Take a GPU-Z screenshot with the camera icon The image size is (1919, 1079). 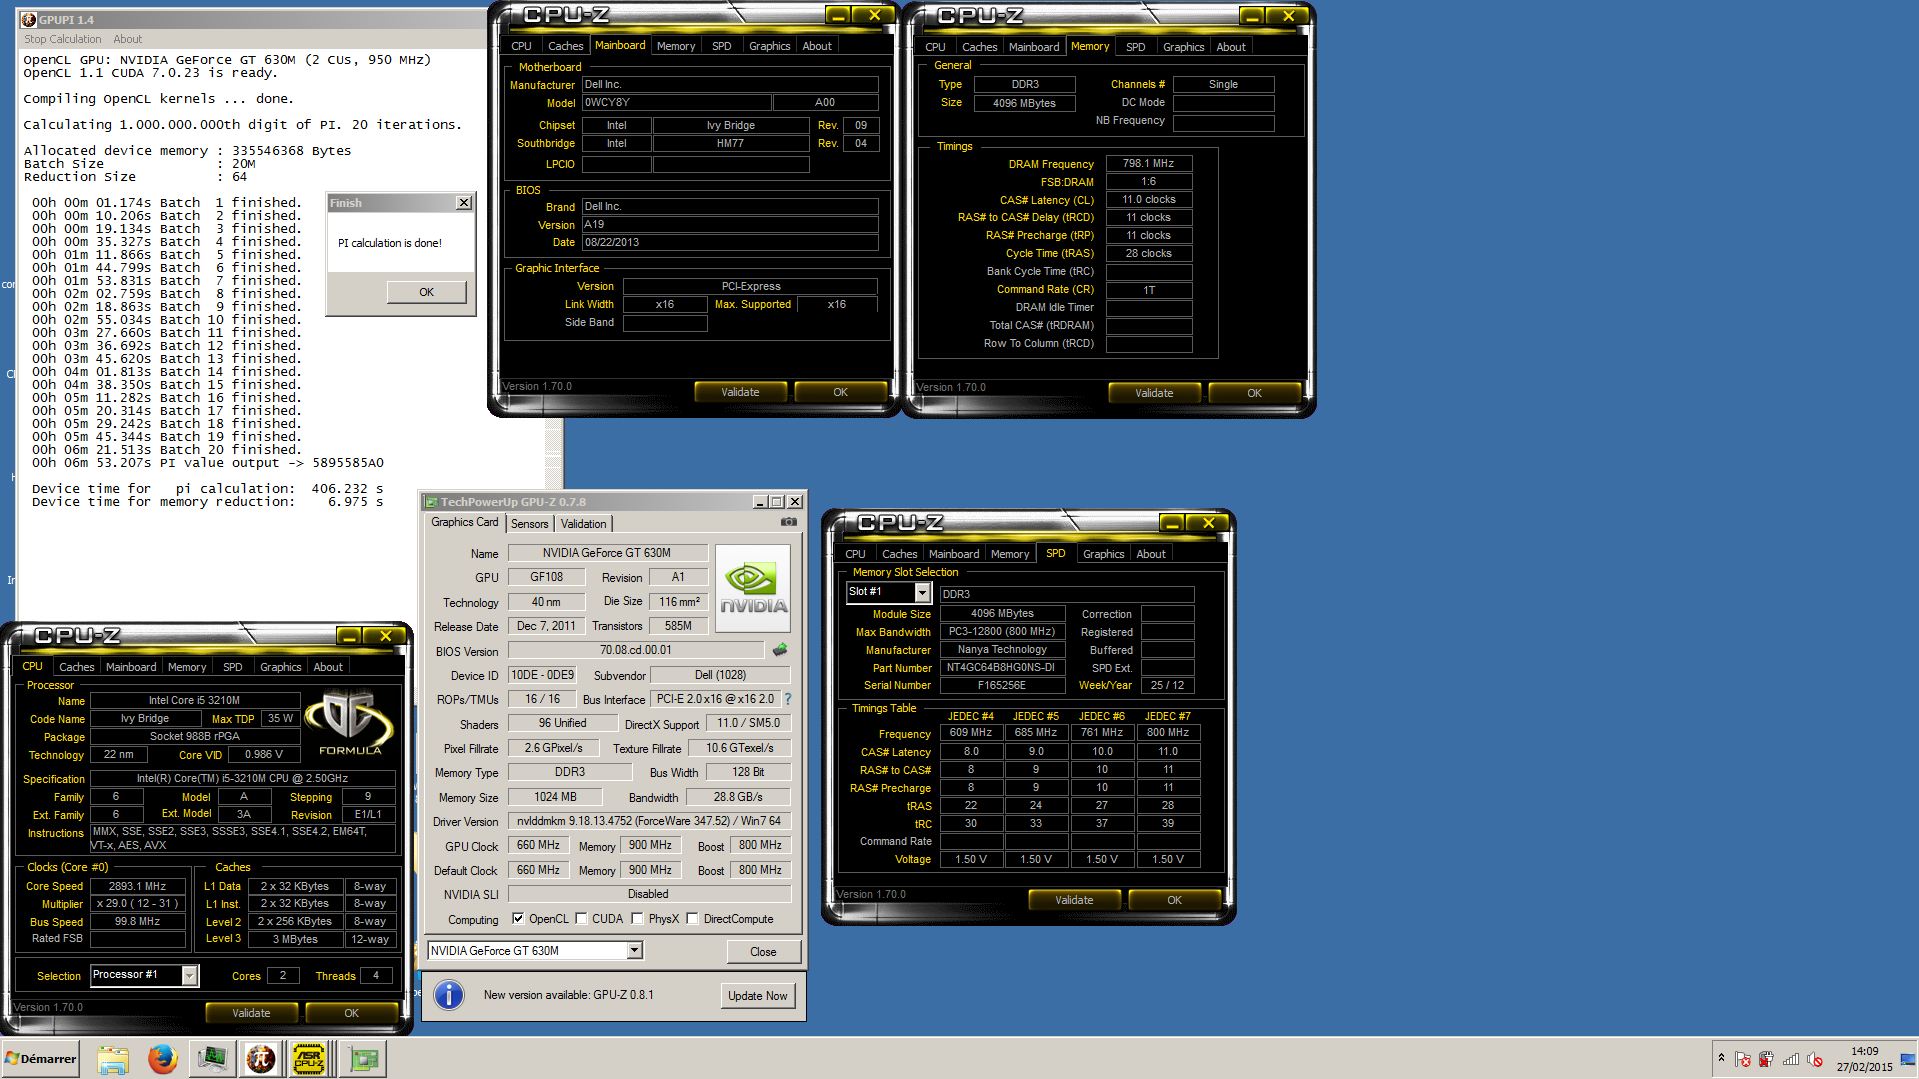click(x=789, y=522)
